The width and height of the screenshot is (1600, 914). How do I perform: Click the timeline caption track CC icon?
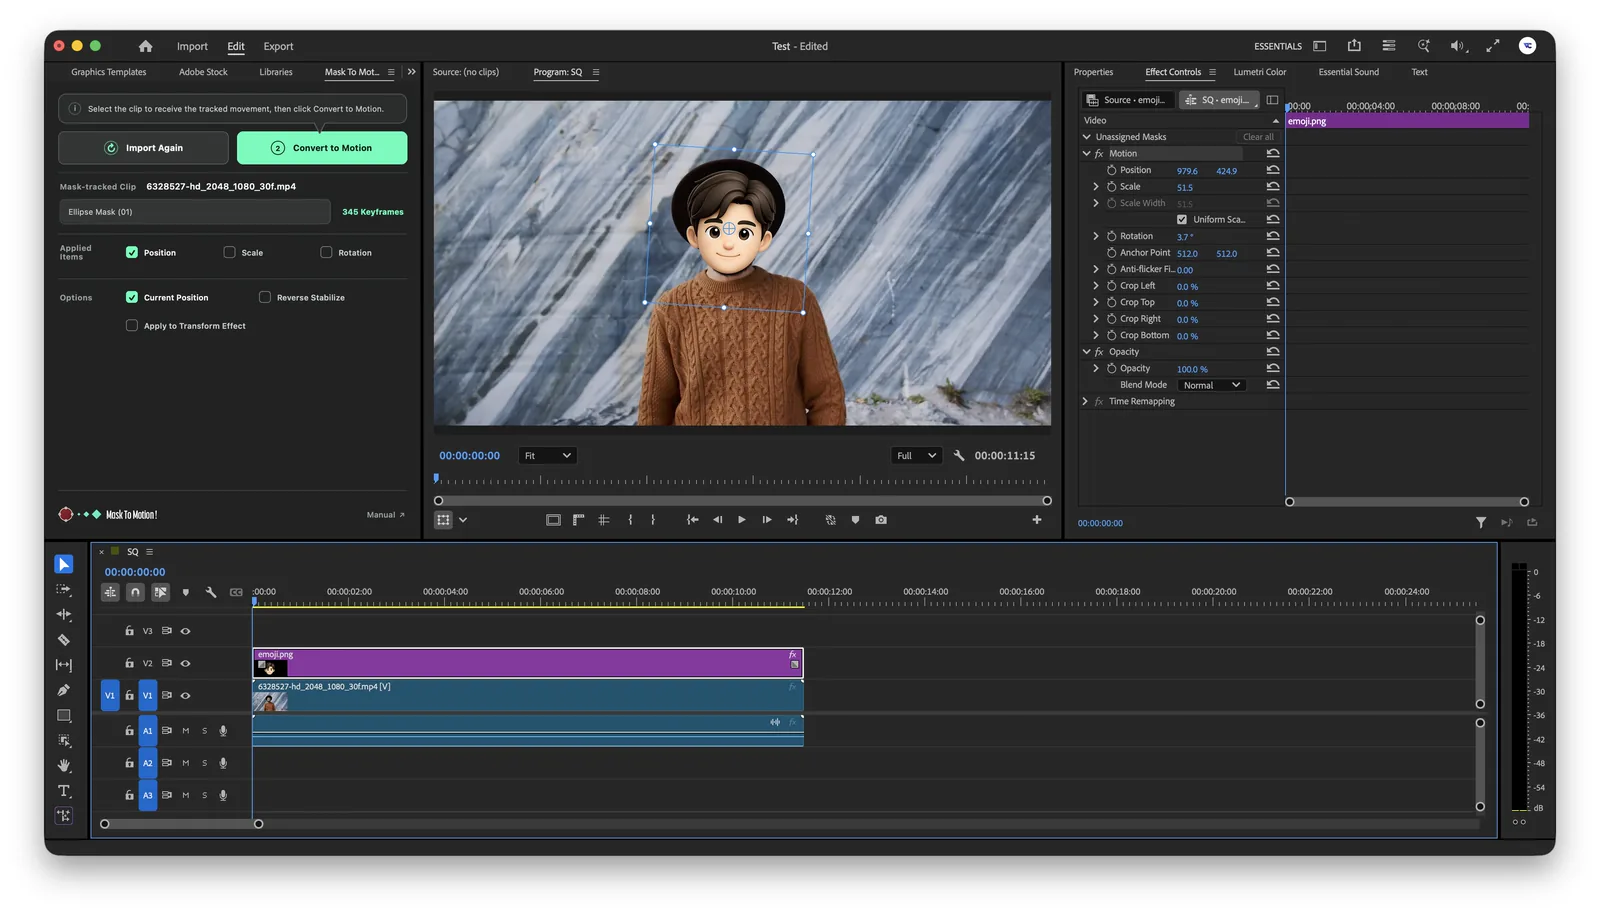(236, 592)
